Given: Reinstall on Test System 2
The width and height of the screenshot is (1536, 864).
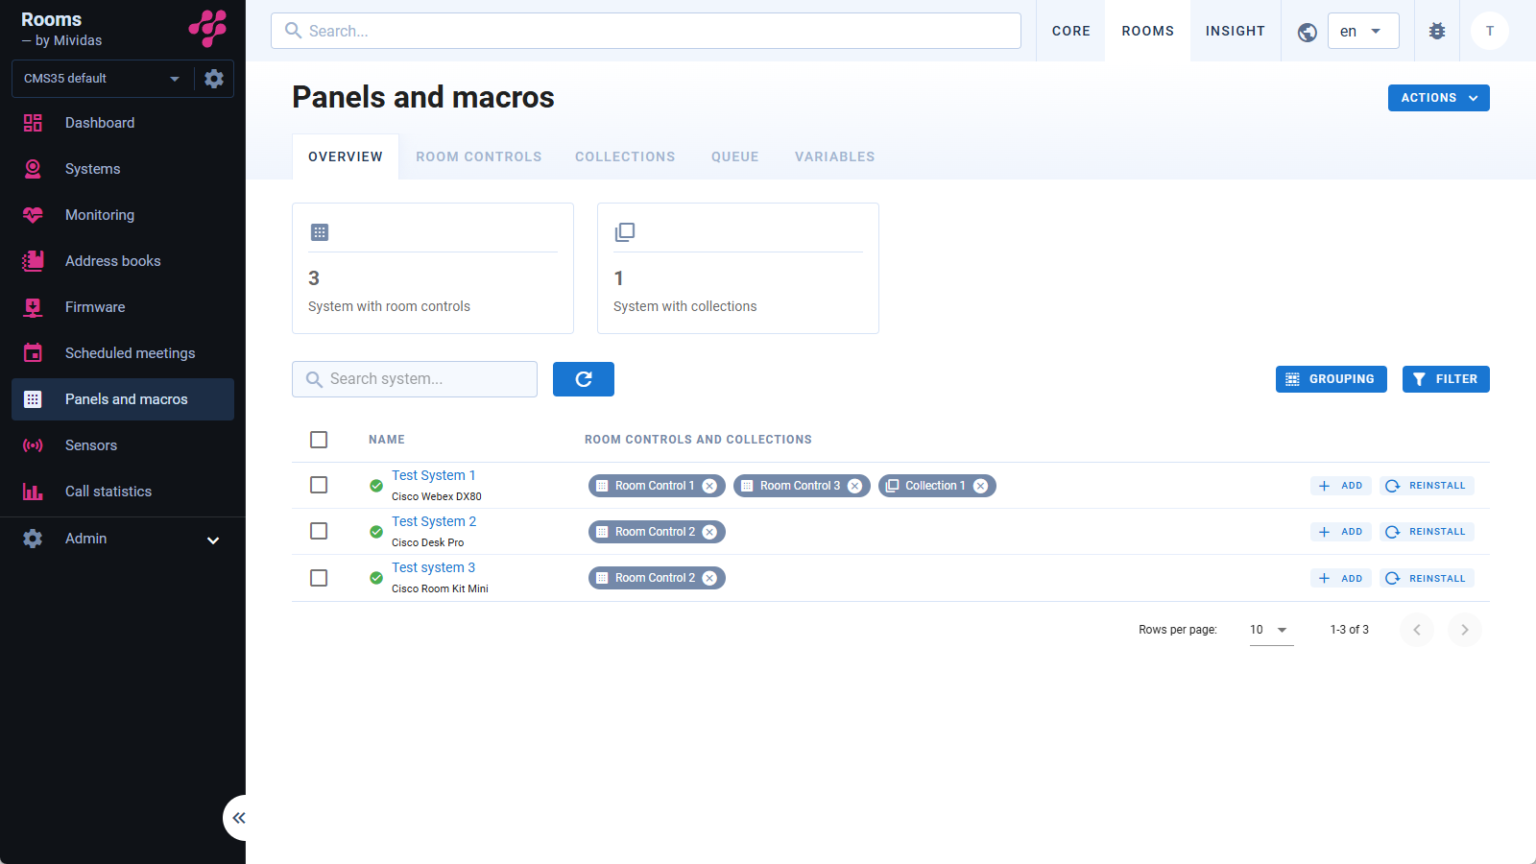Looking at the screenshot, I should click(x=1425, y=532).
